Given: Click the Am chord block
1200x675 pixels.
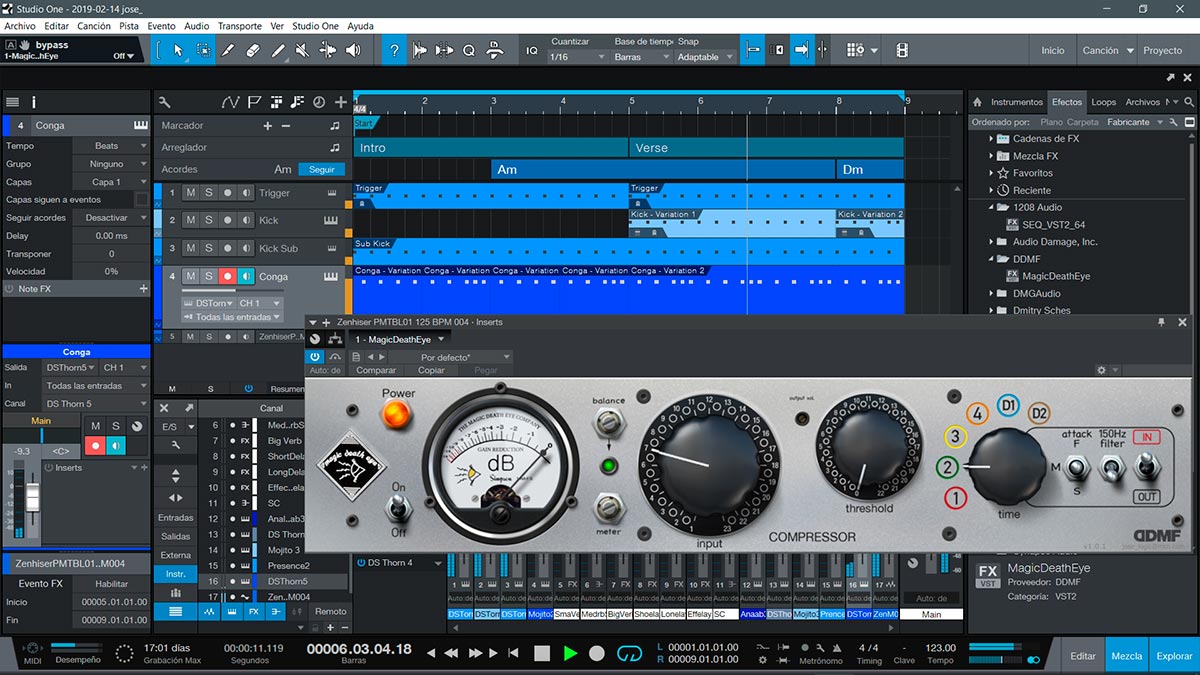Looking at the screenshot, I should coord(664,169).
